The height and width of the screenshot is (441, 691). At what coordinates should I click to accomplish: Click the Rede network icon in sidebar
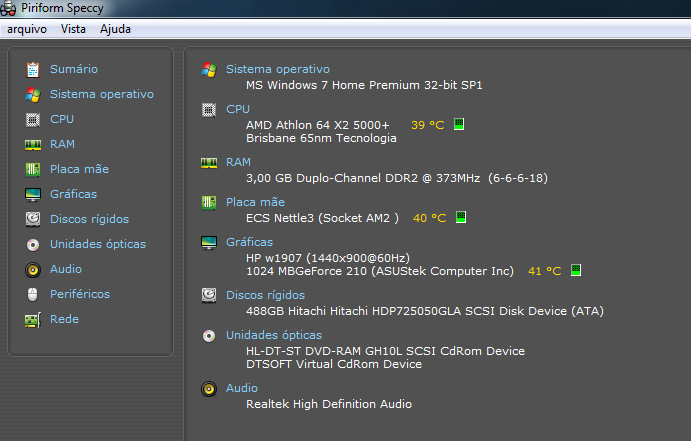33,319
